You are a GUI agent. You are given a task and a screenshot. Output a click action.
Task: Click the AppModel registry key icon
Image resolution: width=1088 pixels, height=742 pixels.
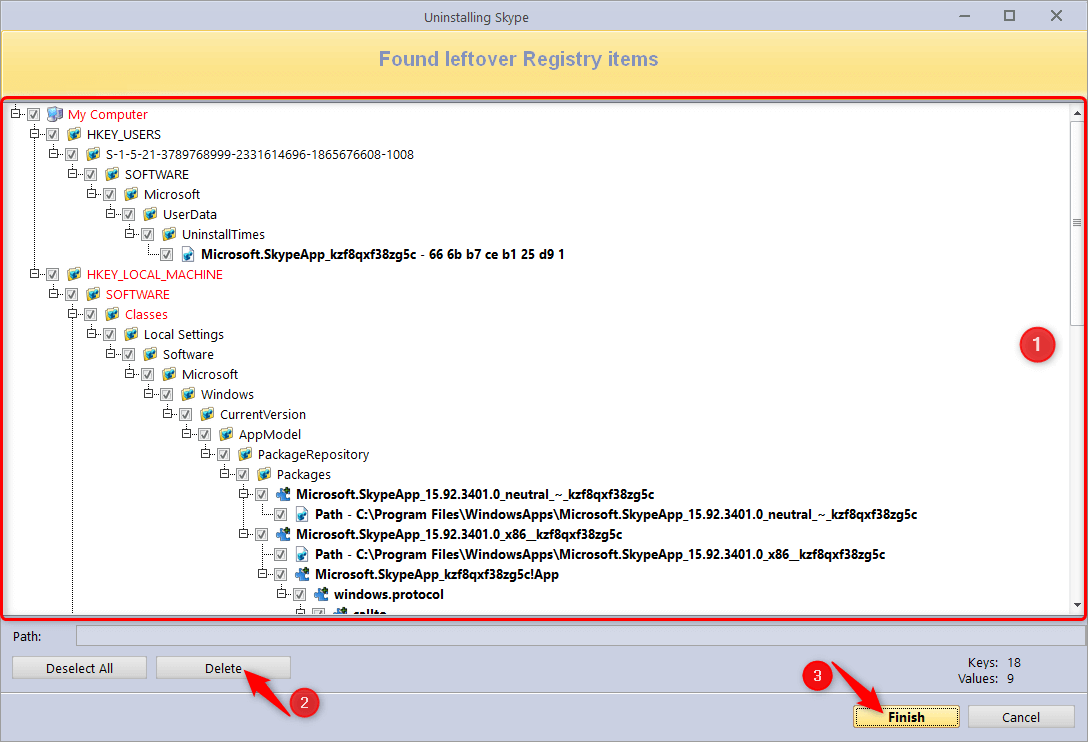pos(227,435)
